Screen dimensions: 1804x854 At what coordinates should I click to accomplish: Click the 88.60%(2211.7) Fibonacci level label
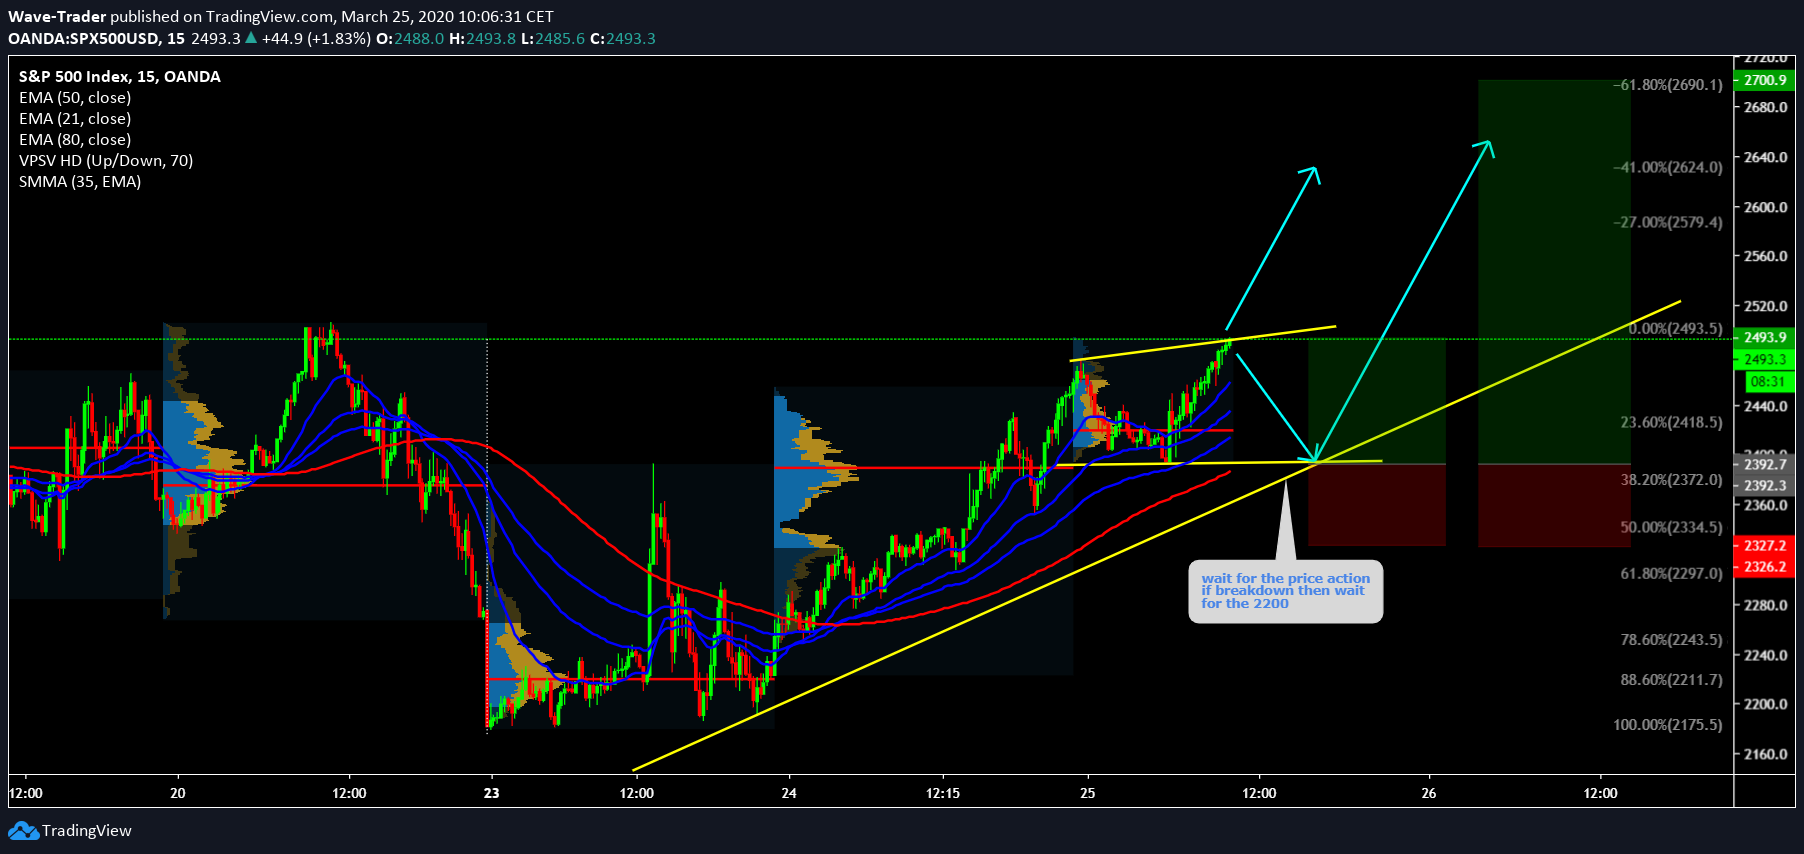(x=1671, y=679)
